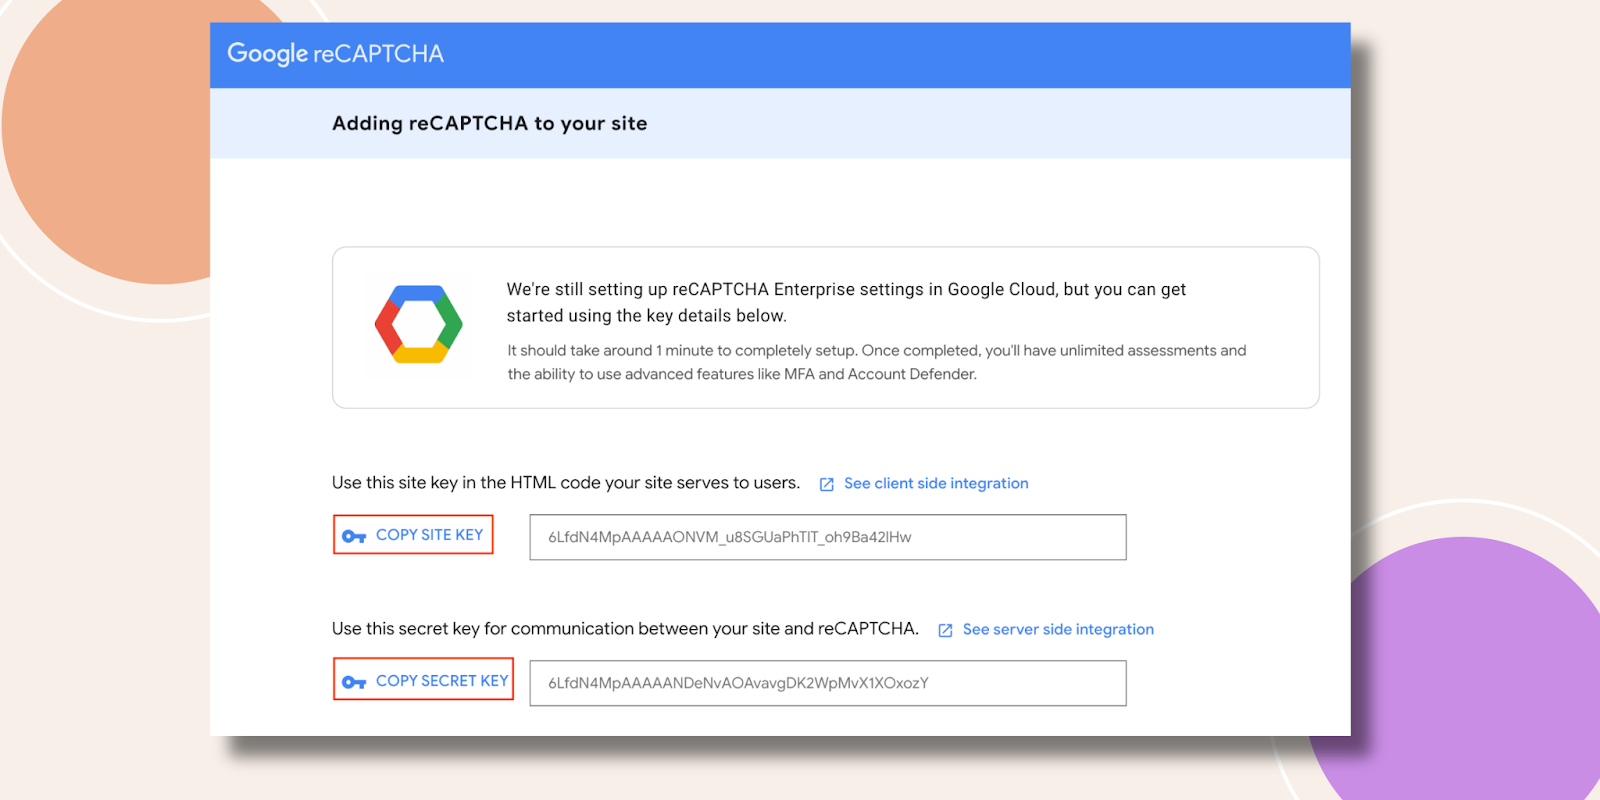Click the key icon beside COPY SECRET KEY
Viewport: 1600px width, 800px height.
(354, 682)
